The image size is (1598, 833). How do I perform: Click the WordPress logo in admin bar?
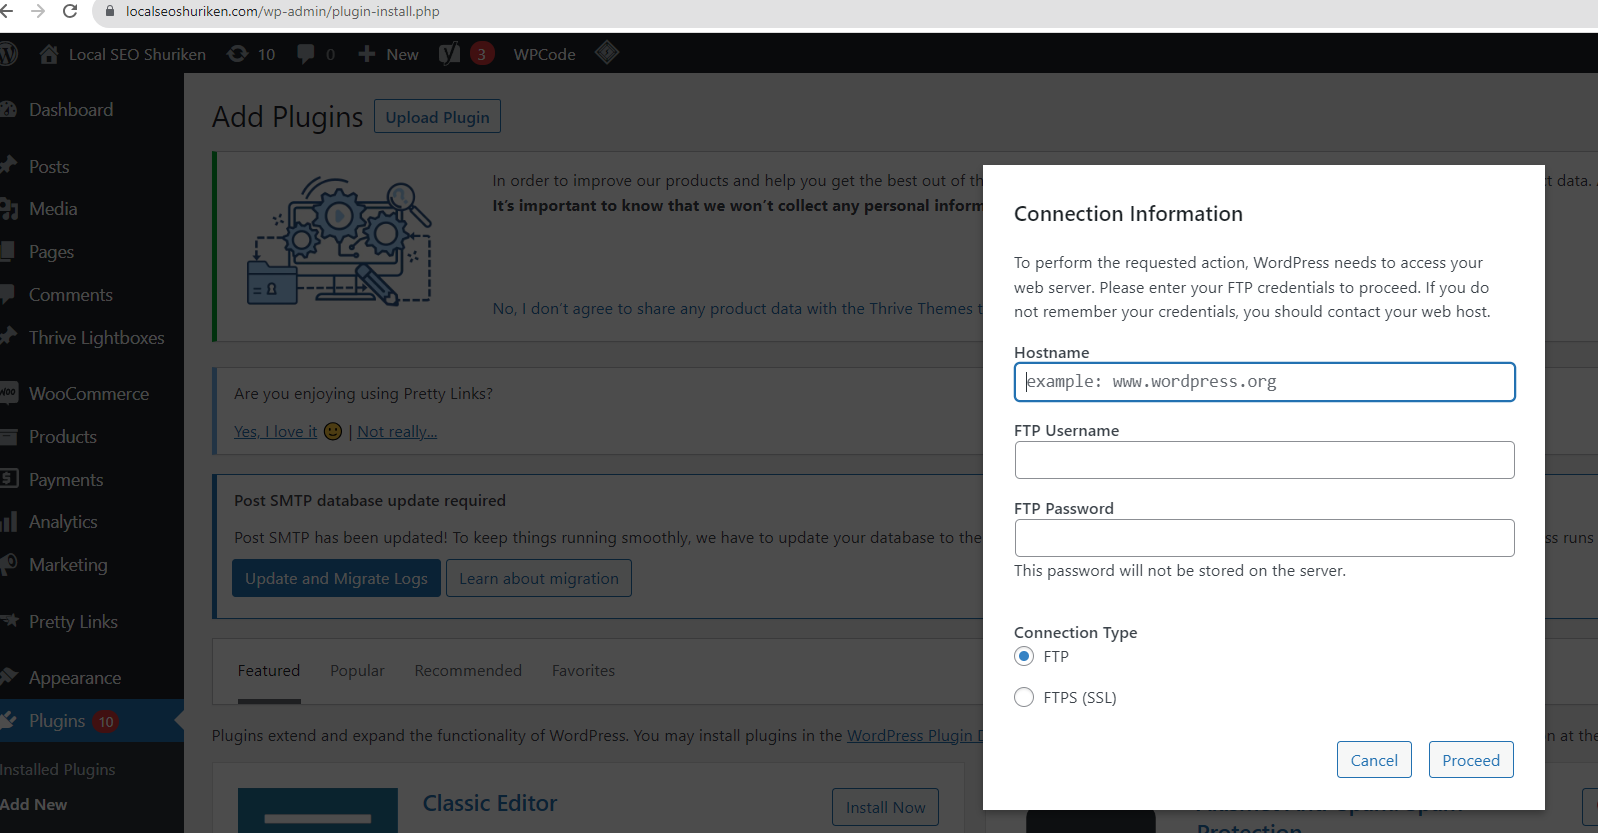click(8, 53)
